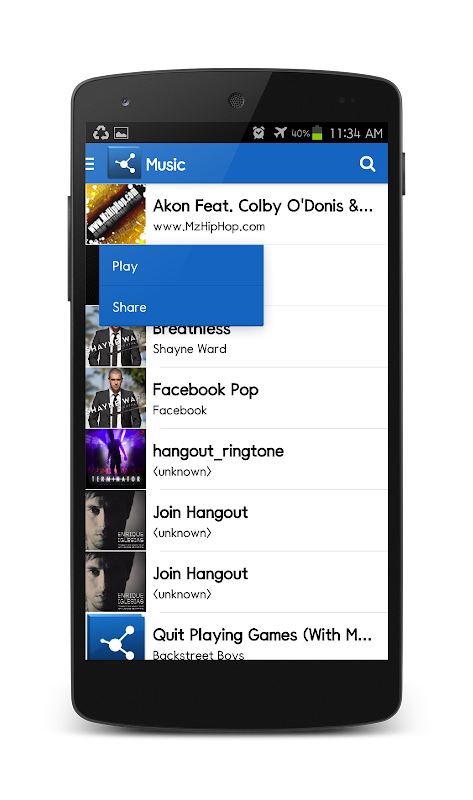The image size is (473, 800).
Task: Choose Share in the popup menu
Action: pos(181,307)
